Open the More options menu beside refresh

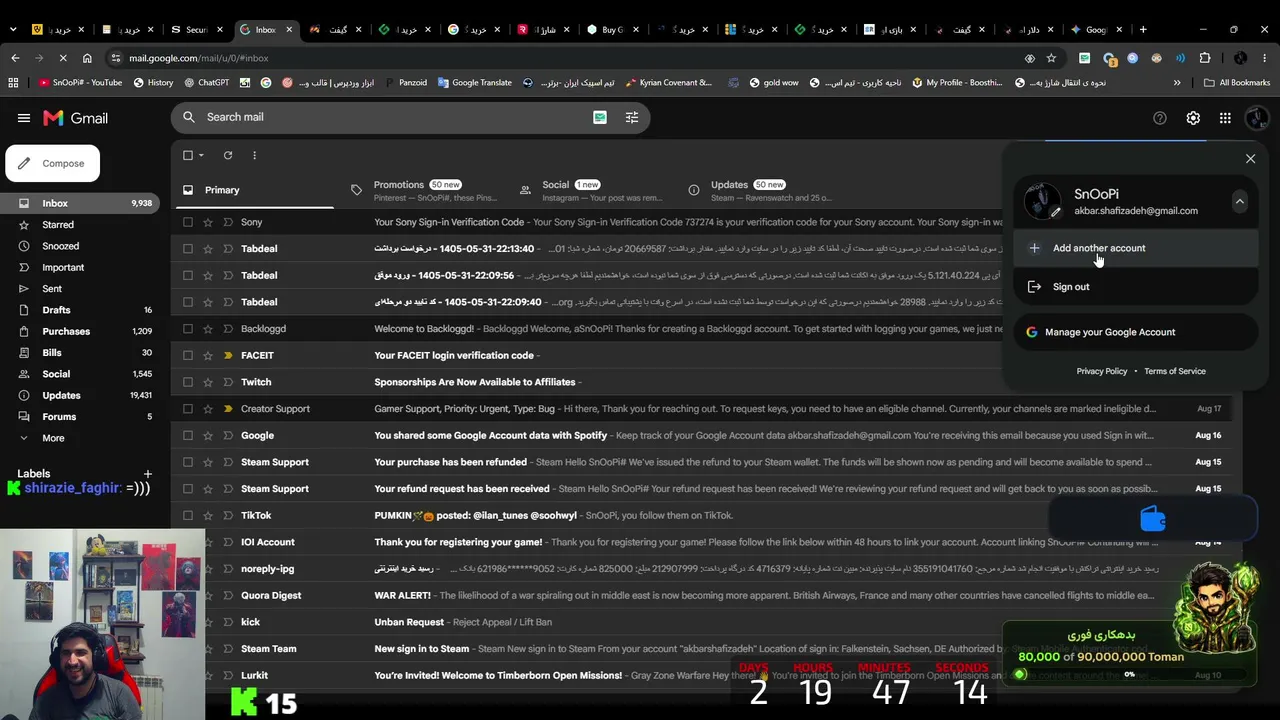[254, 155]
